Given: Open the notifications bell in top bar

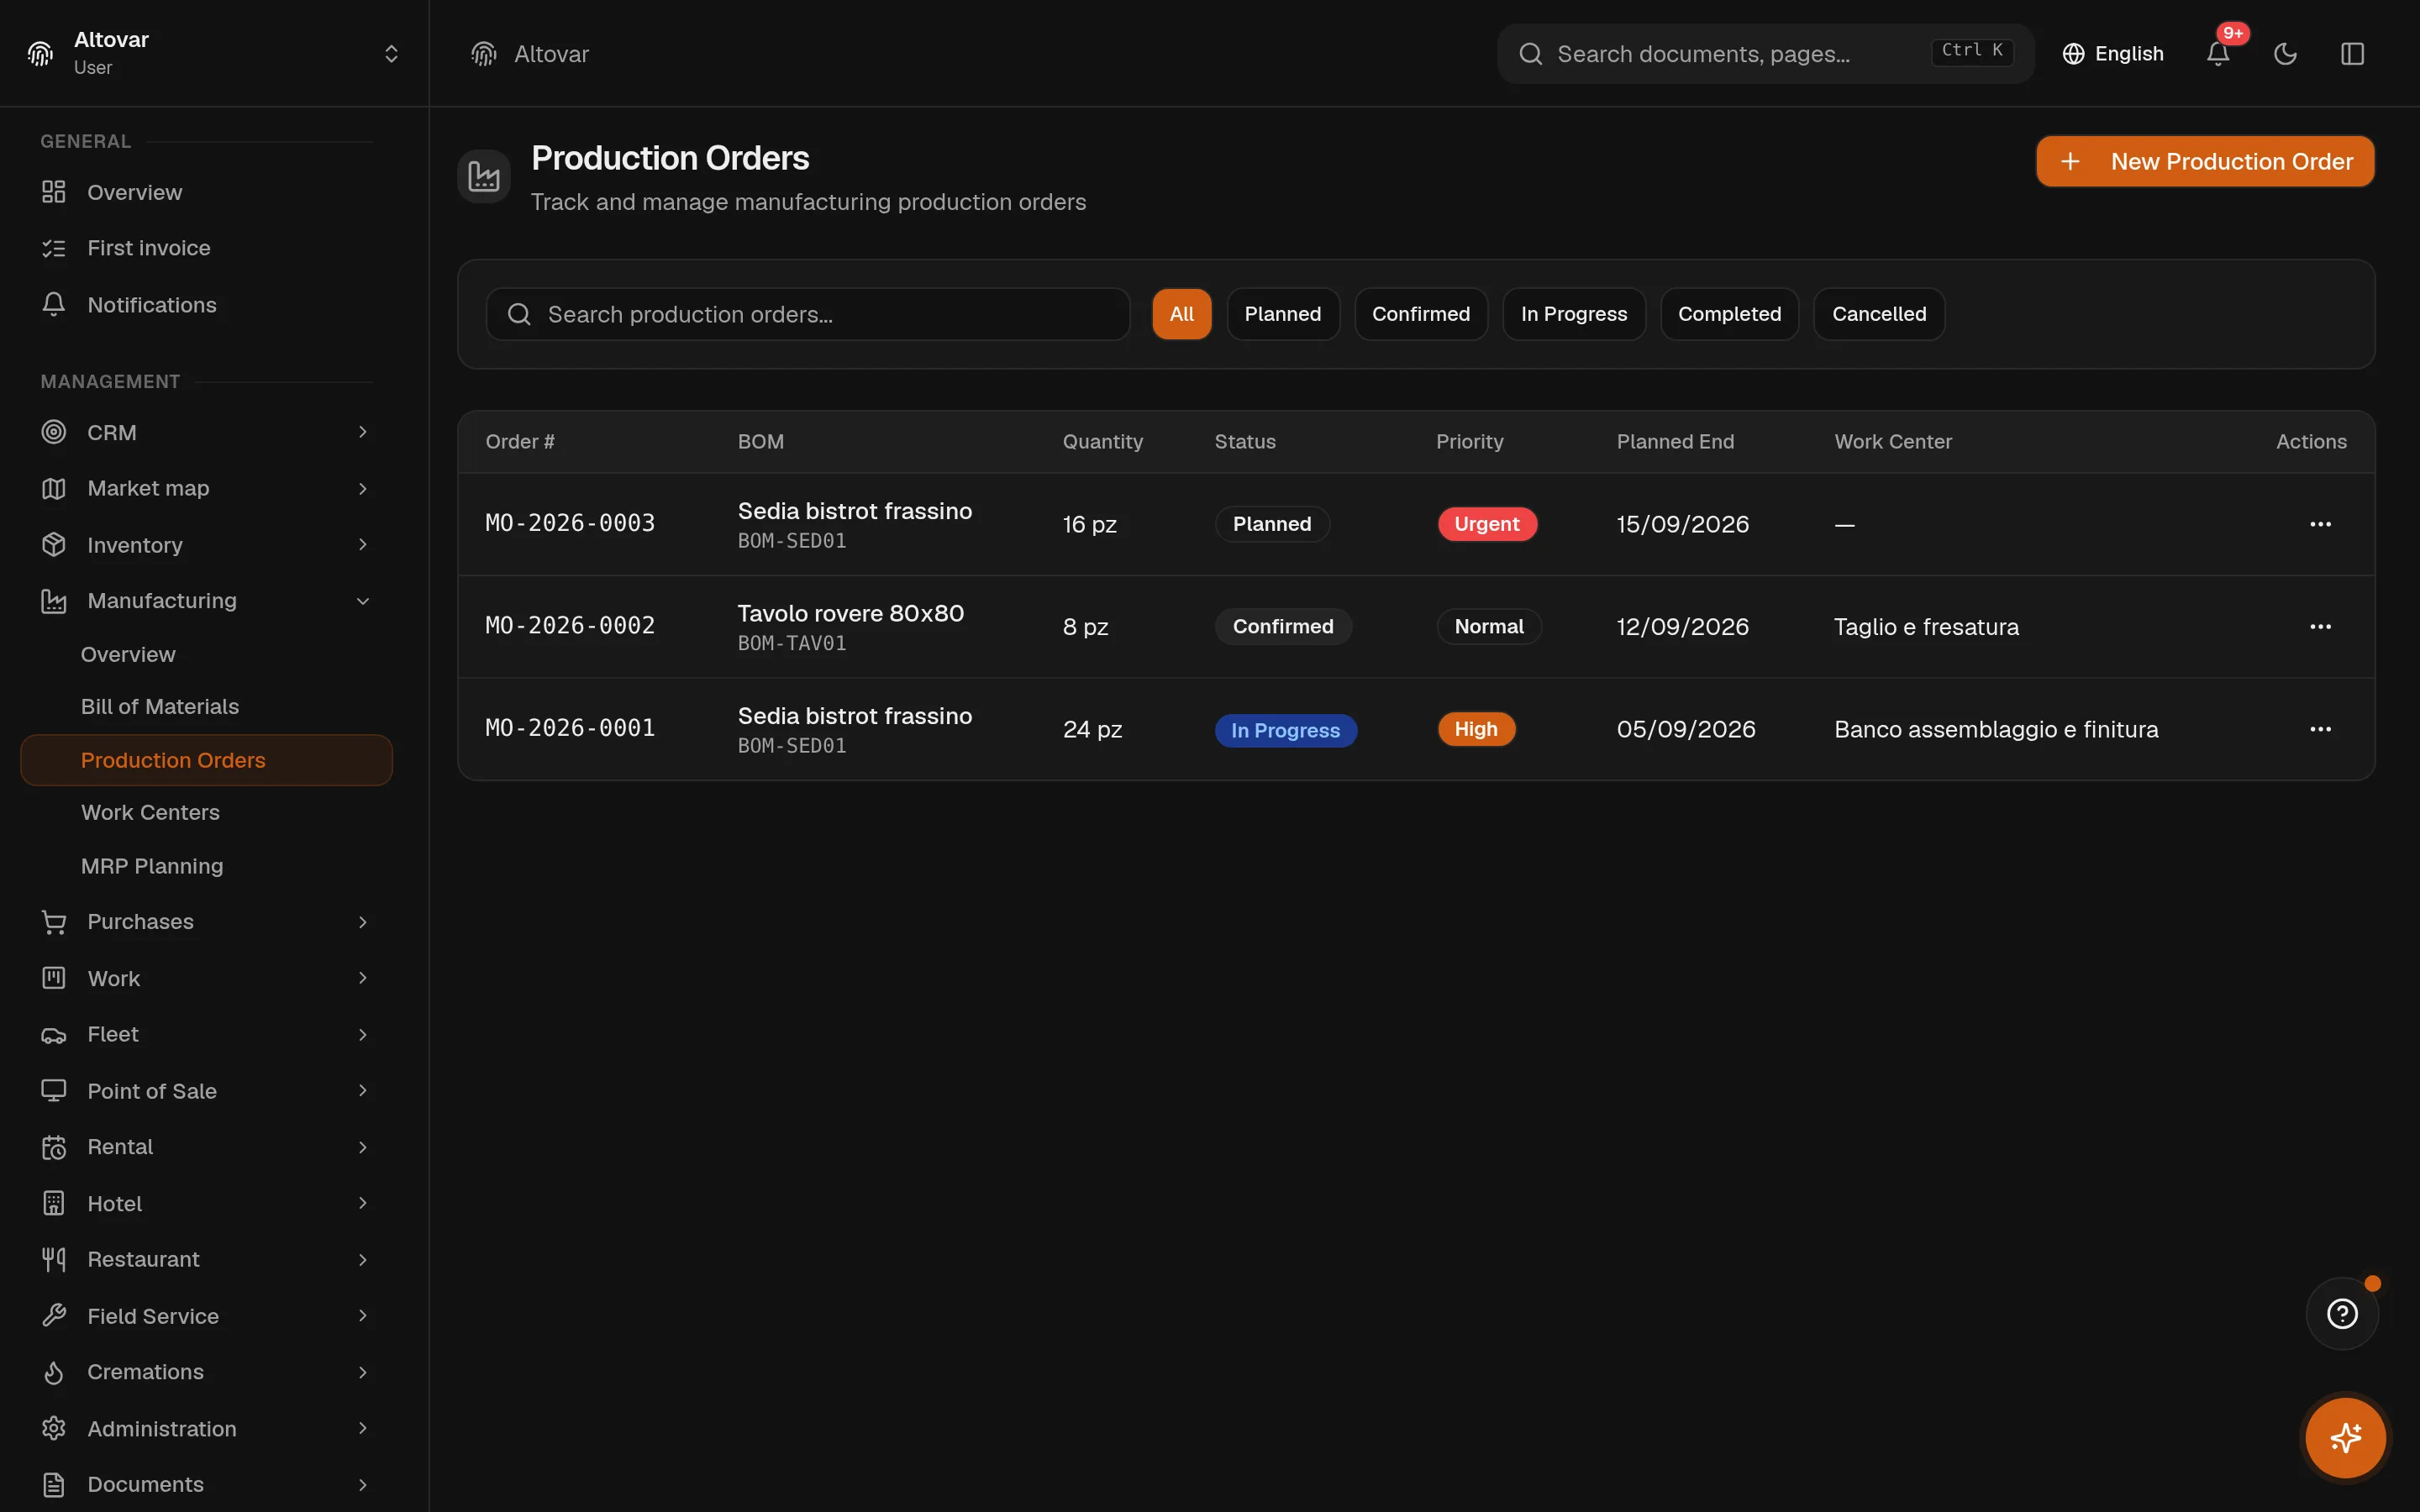Looking at the screenshot, I should click(x=2217, y=54).
